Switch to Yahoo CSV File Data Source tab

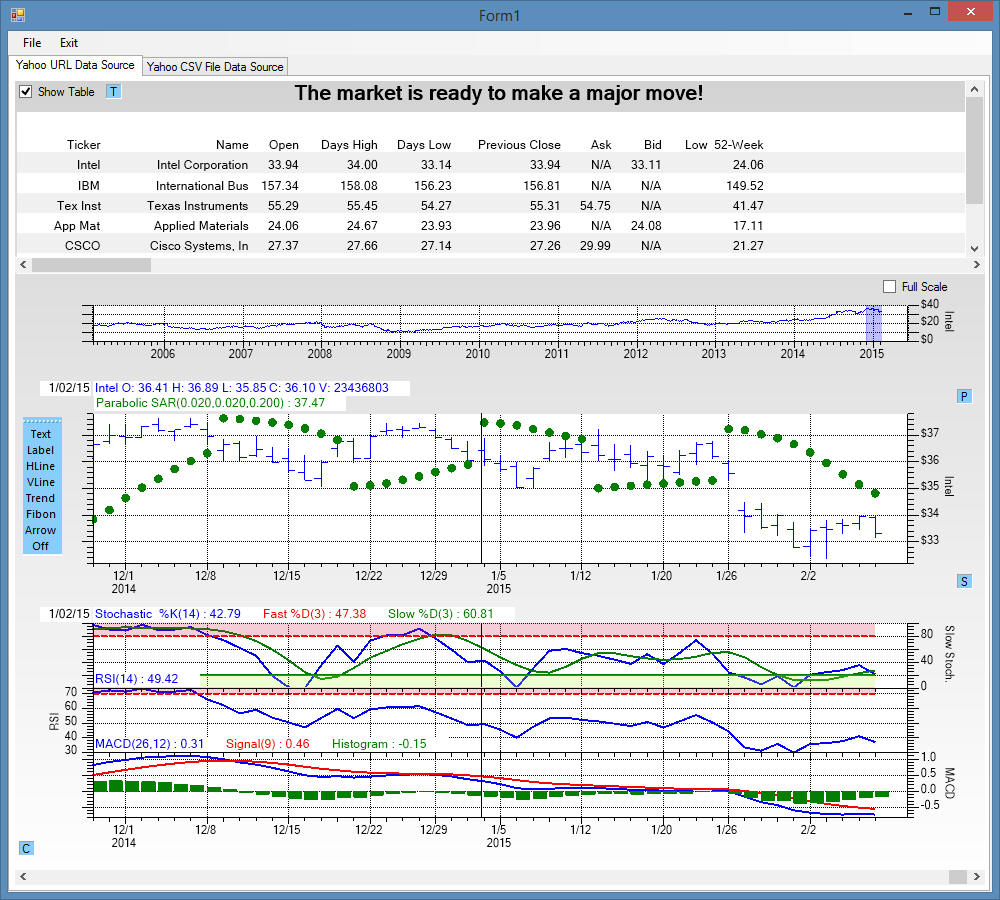(x=215, y=67)
